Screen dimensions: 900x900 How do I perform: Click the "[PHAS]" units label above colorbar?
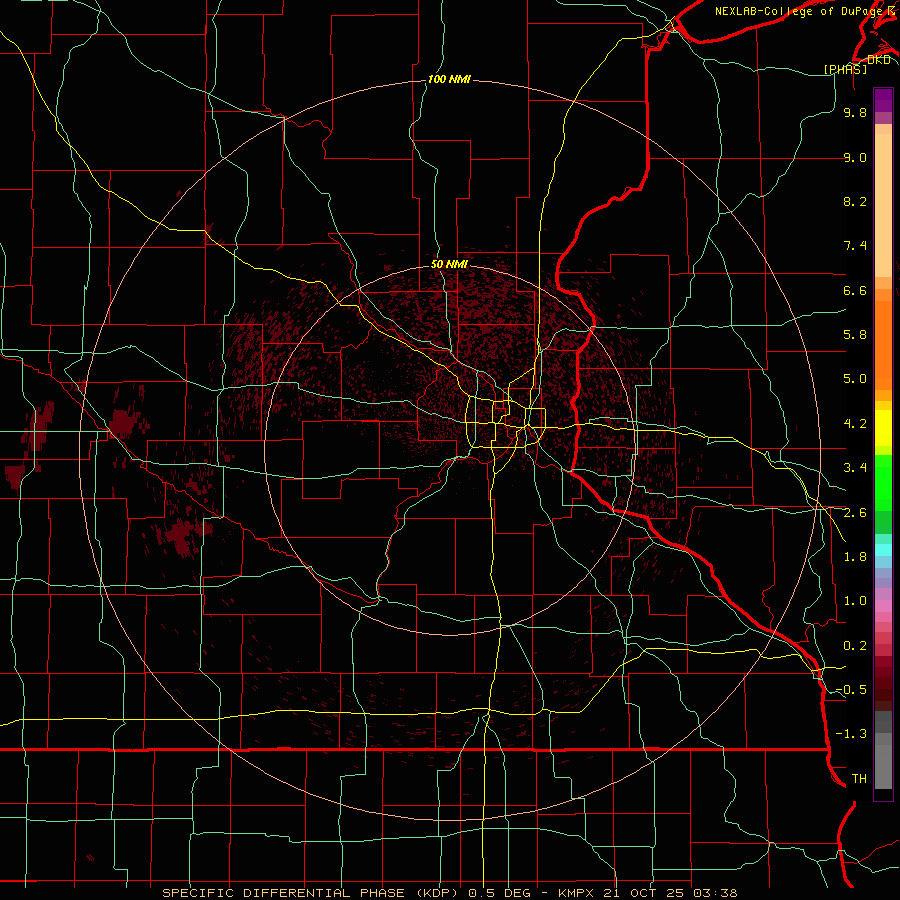[845, 69]
